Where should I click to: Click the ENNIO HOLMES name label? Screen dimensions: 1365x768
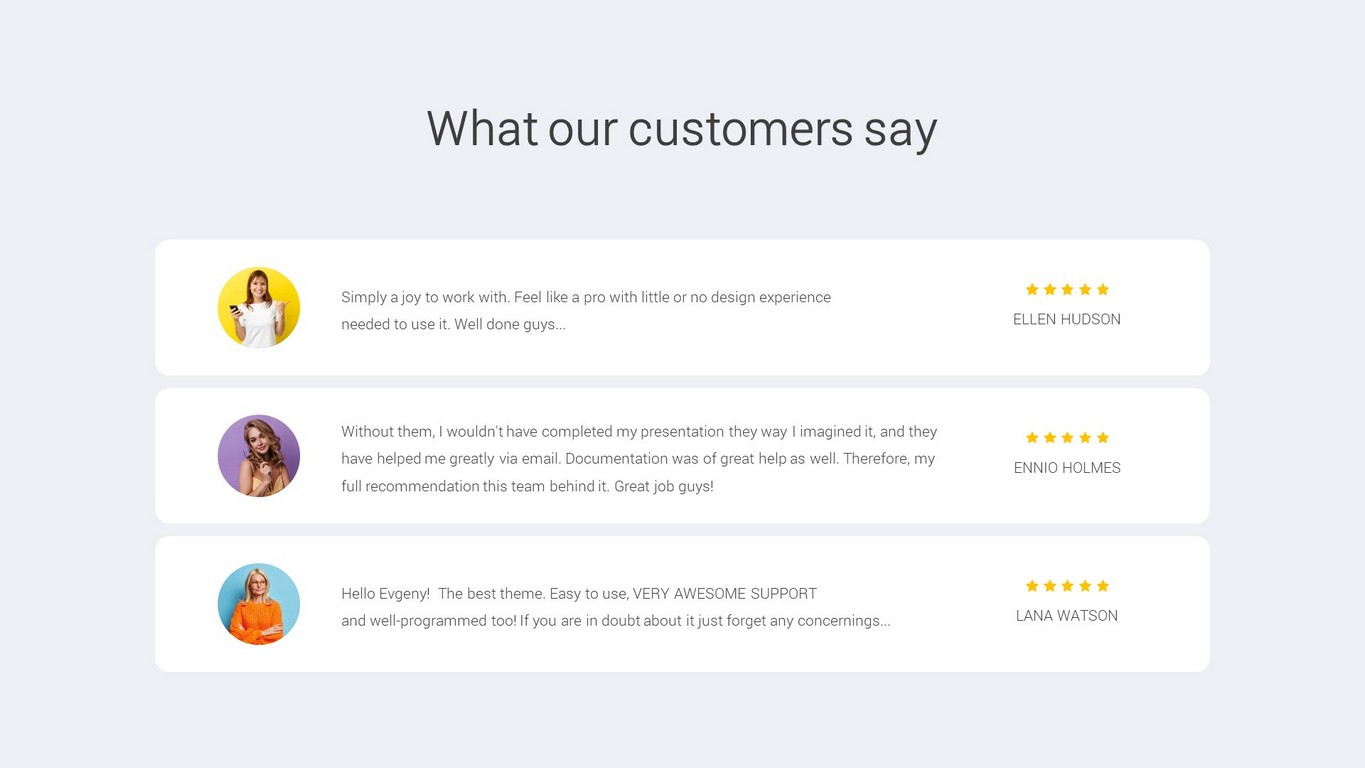(x=1067, y=468)
